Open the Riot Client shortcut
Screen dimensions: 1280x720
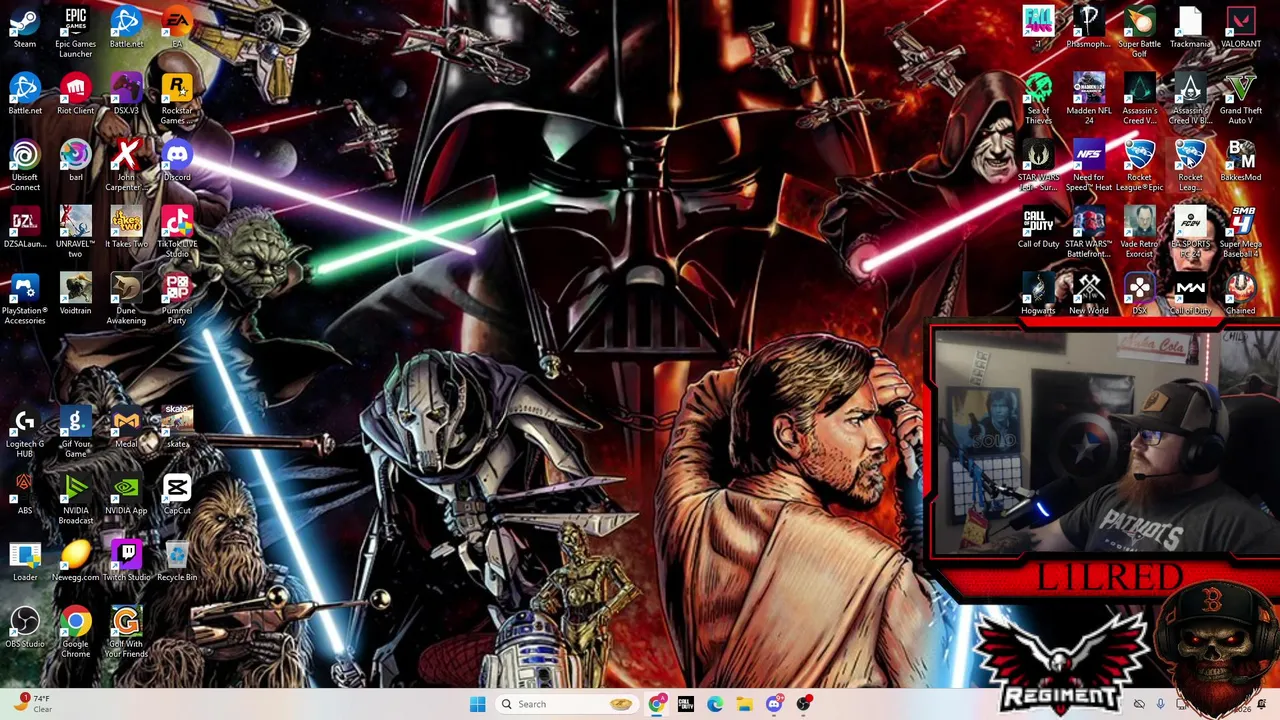click(76, 95)
